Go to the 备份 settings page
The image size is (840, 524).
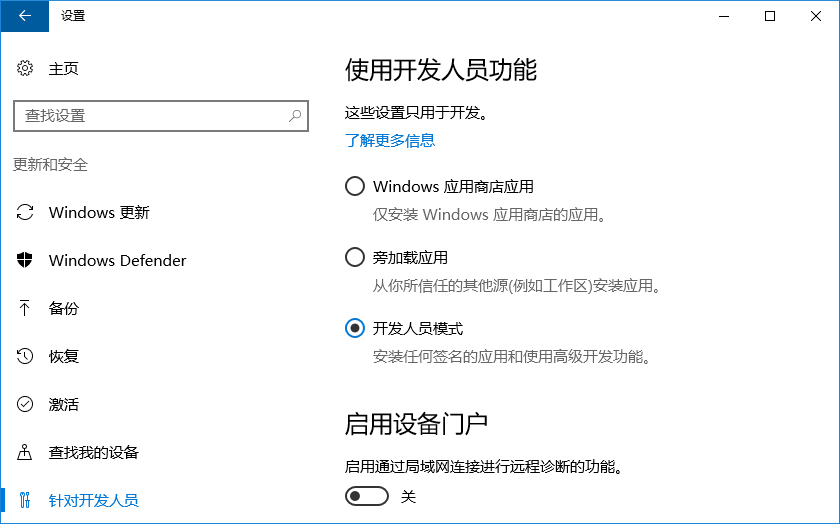click(63, 308)
